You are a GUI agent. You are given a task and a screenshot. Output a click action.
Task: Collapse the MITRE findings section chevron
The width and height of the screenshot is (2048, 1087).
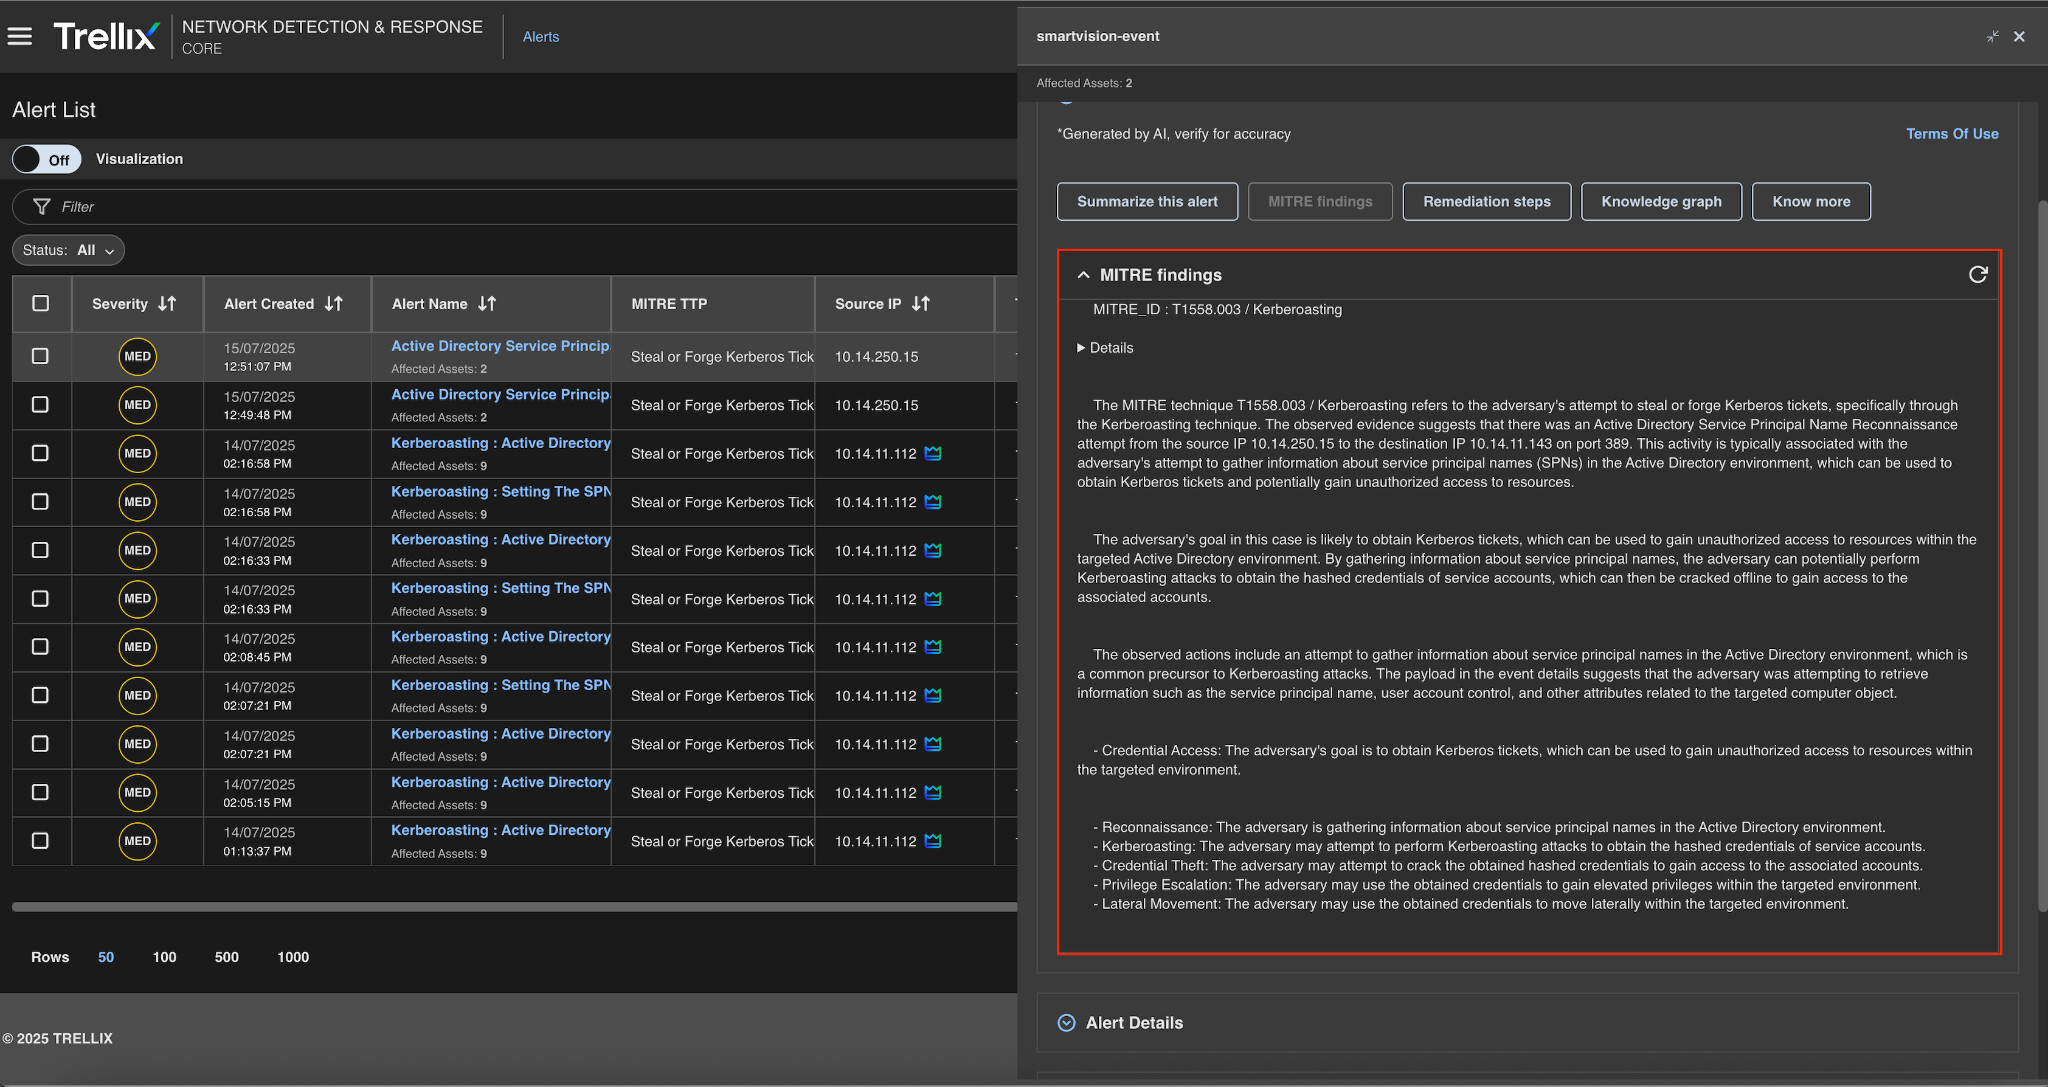click(x=1083, y=275)
